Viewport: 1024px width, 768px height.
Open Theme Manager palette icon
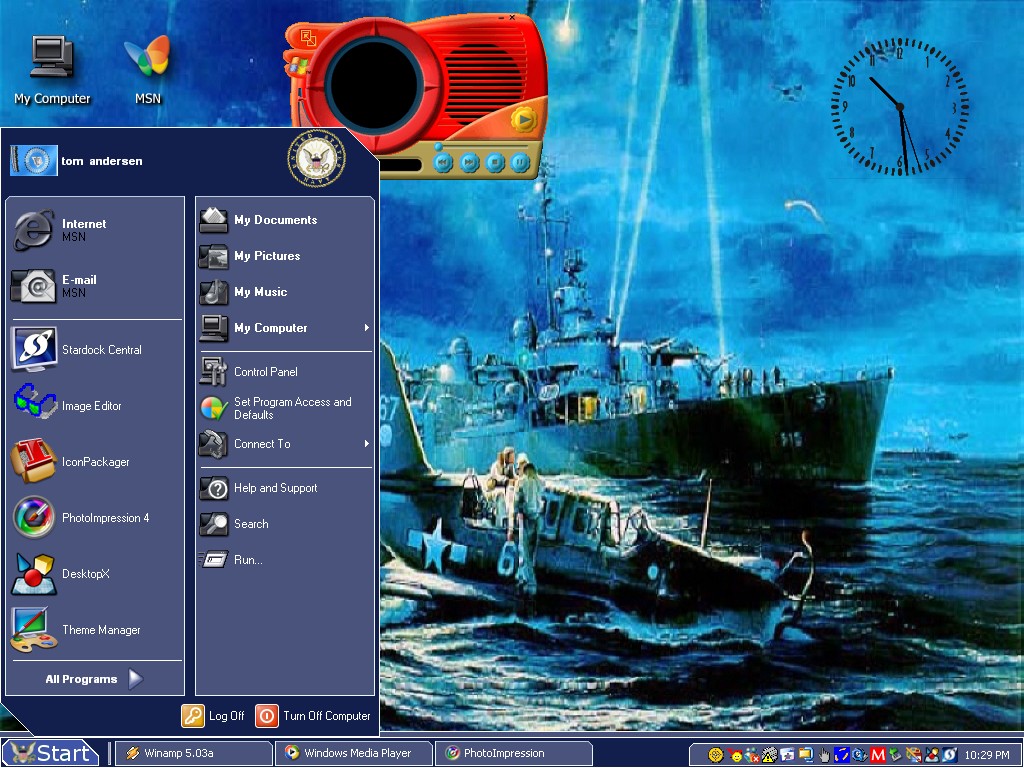click(34, 630)
